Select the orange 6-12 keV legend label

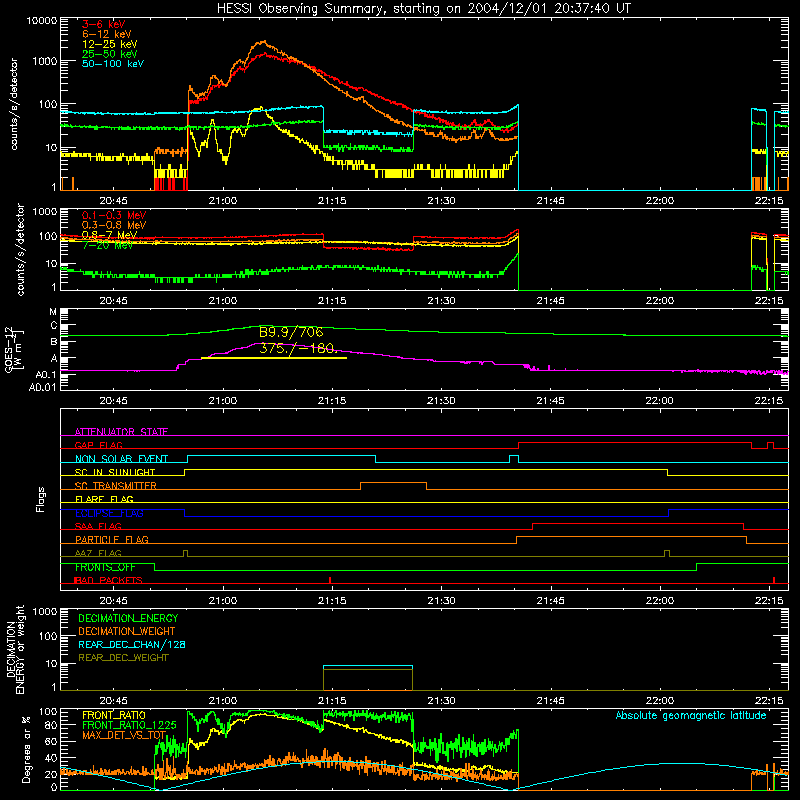107,34
